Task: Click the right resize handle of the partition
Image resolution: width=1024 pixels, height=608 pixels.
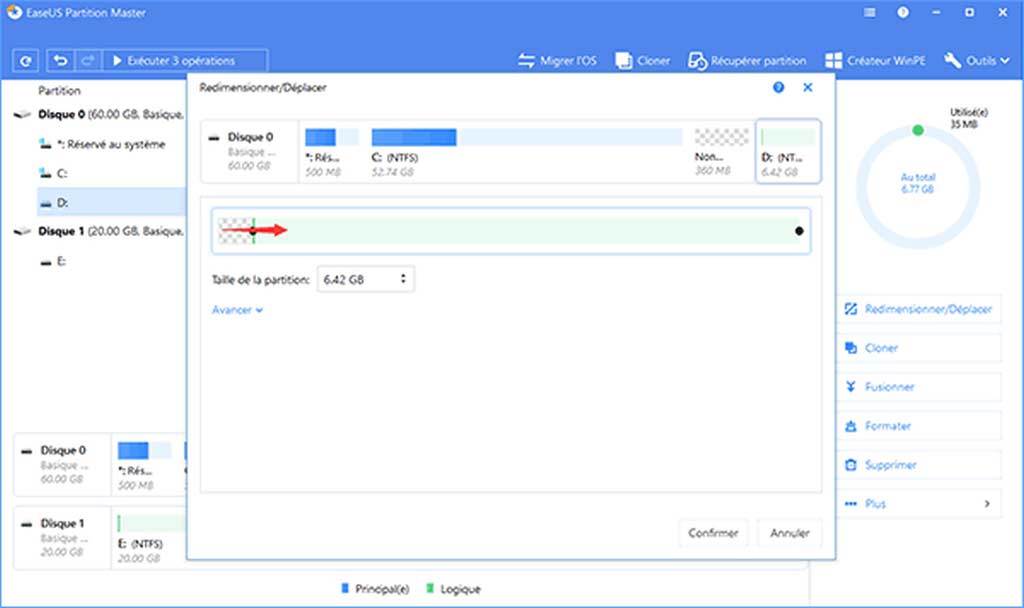Action: click(x=799, y=231)
